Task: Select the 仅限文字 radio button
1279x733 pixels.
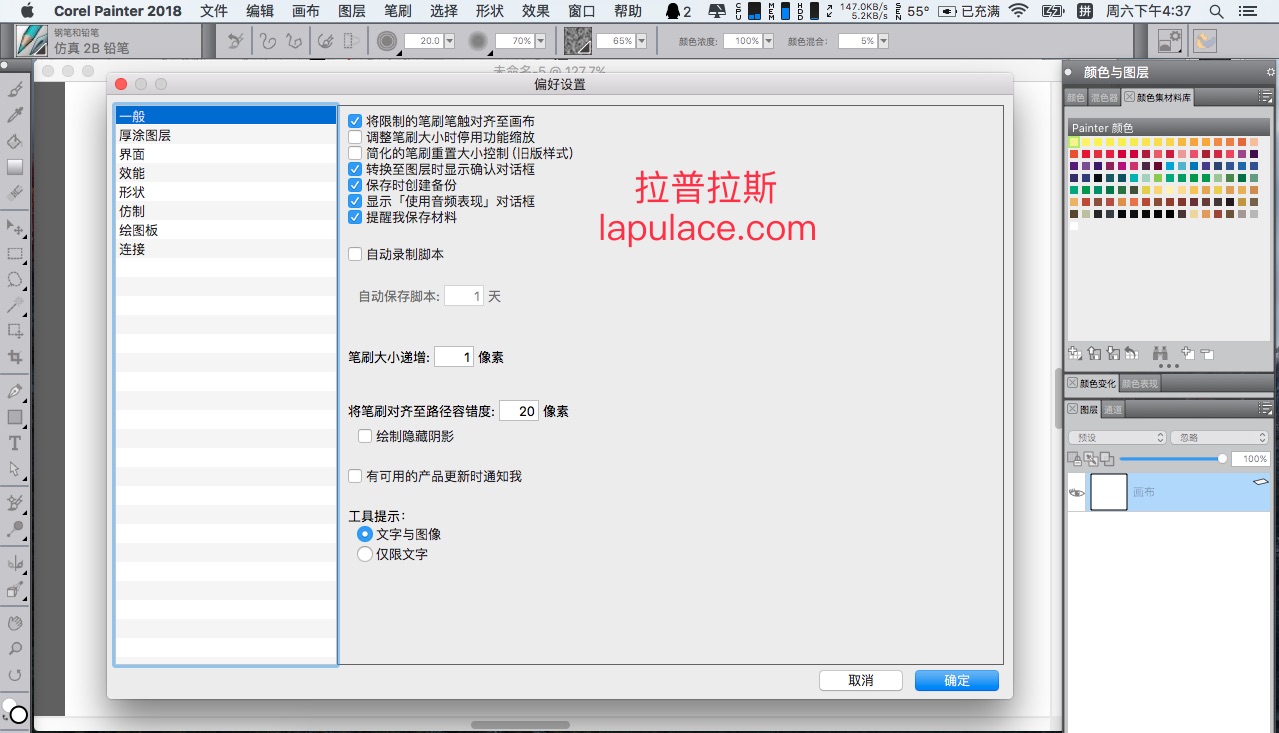Action: pyautogui.click(x=365, y=554)
